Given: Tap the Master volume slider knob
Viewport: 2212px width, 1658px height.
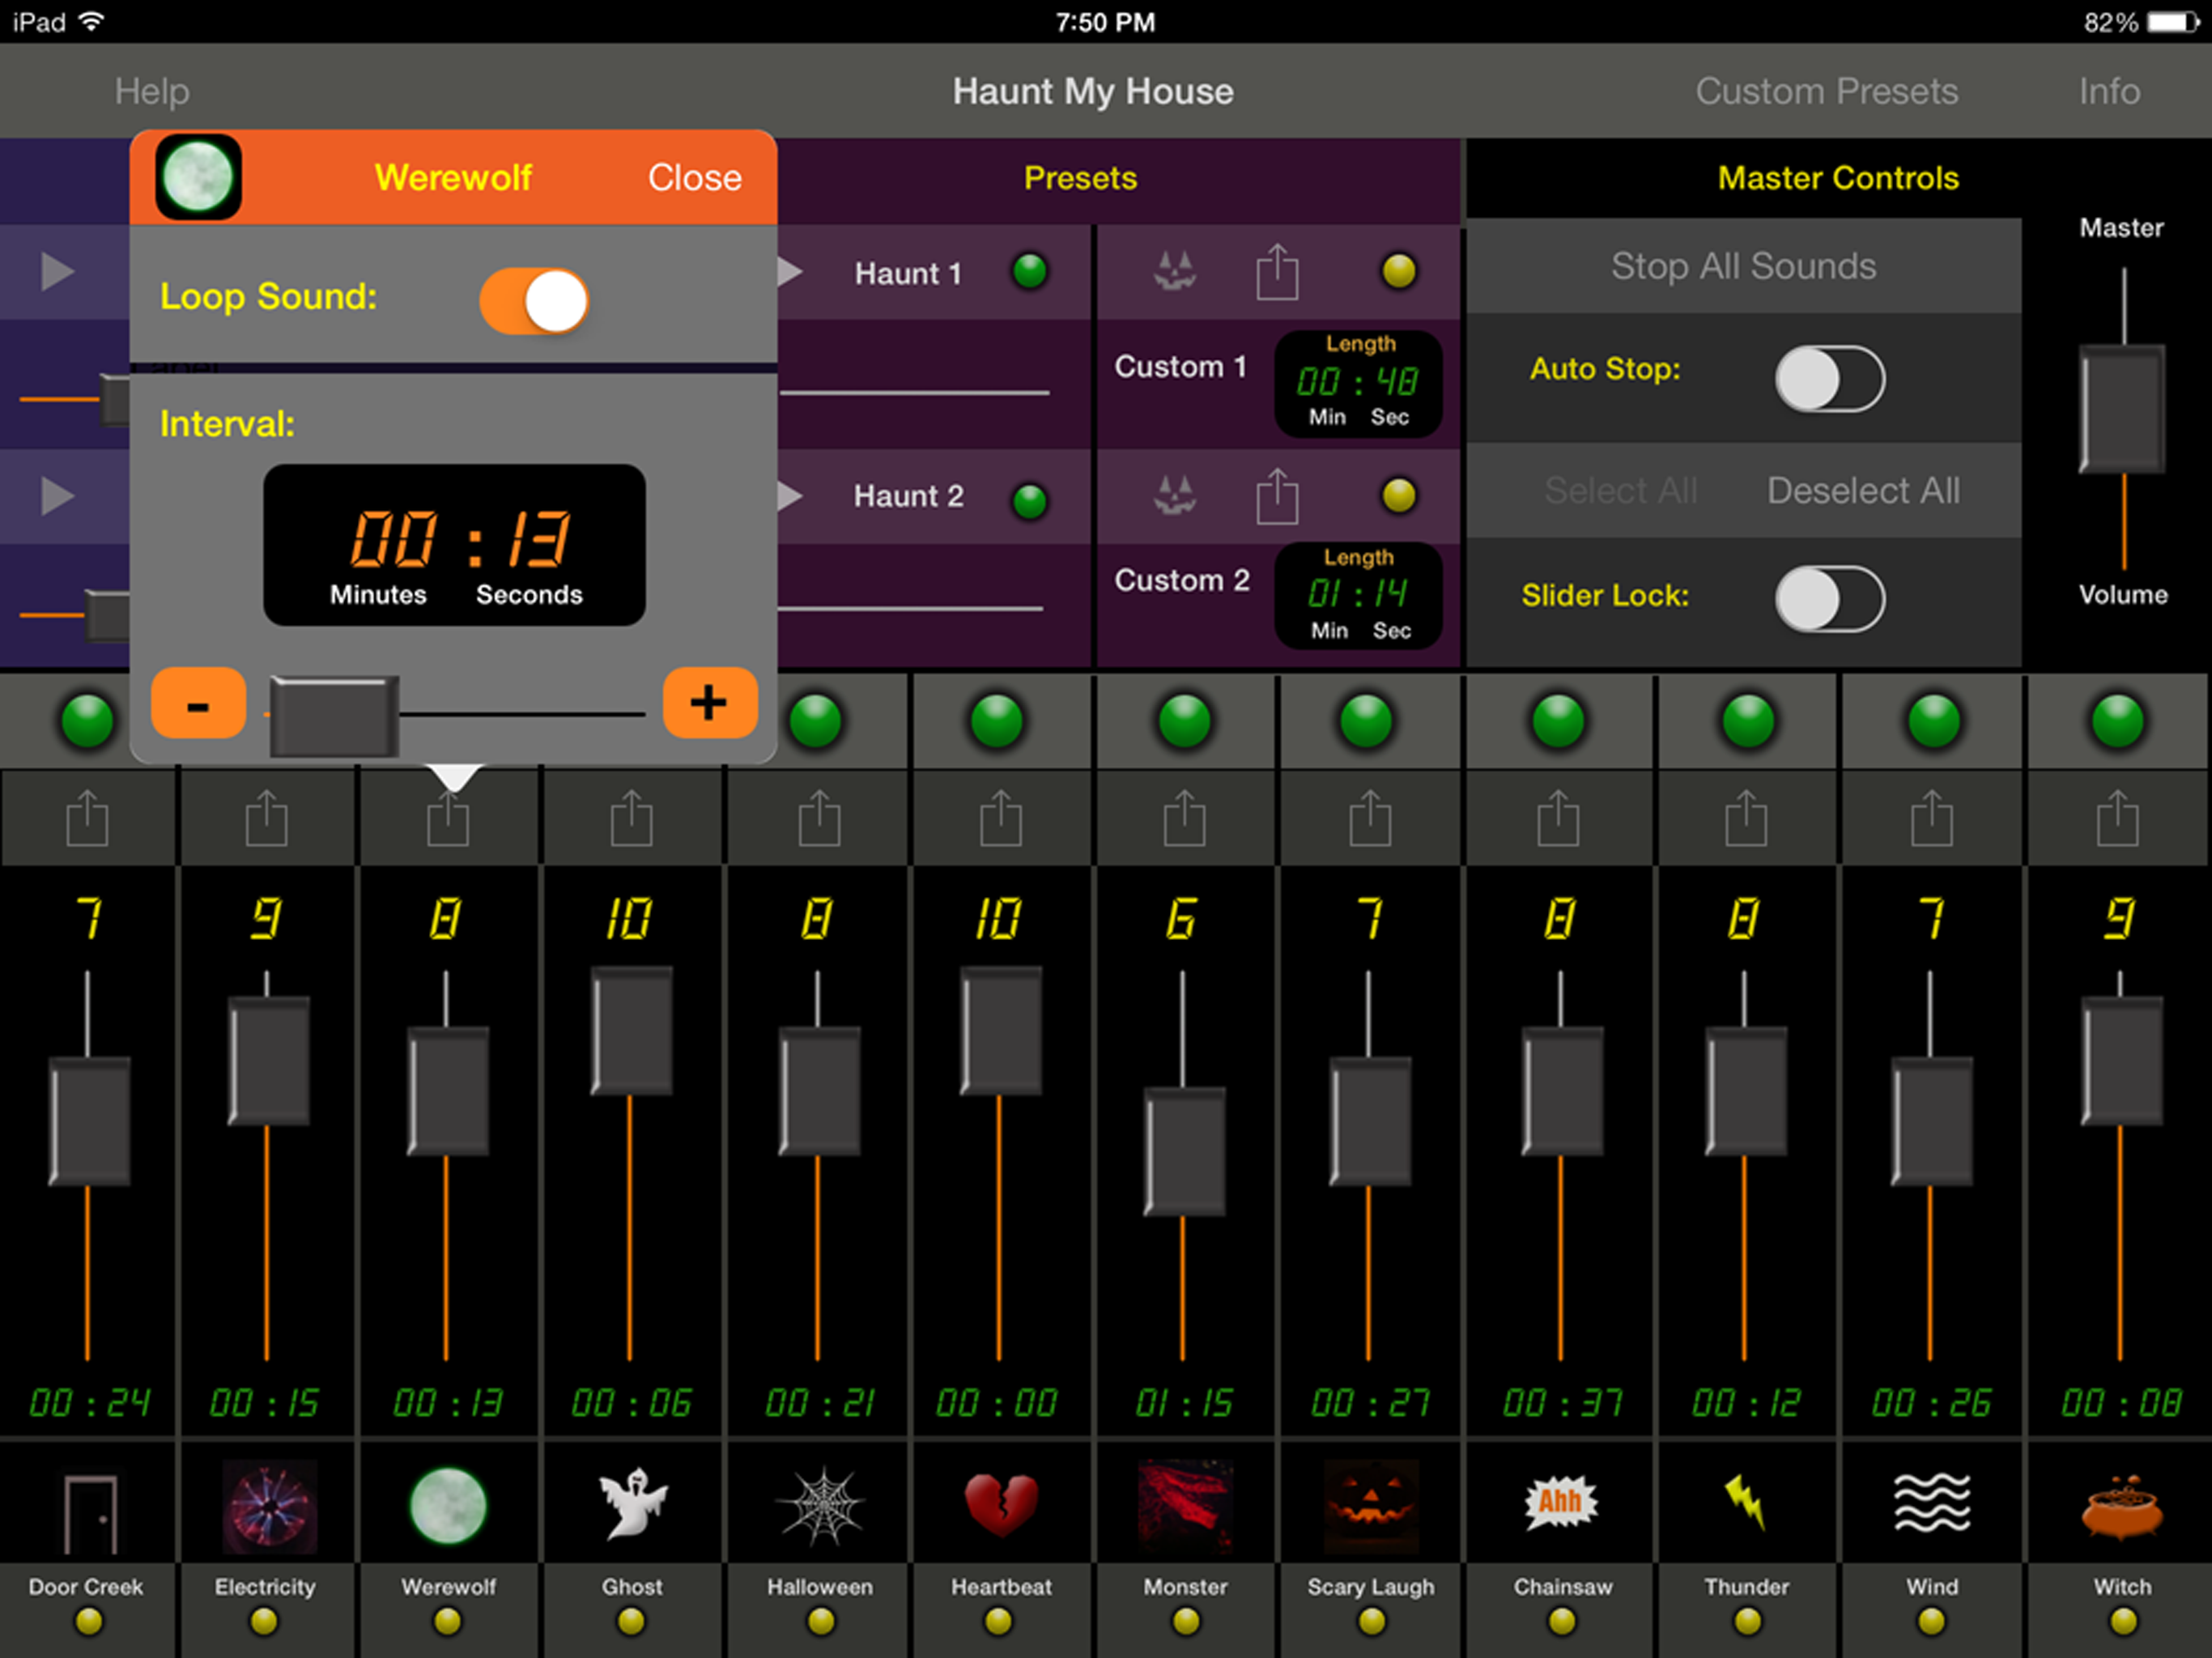Looking at the screenshot, I should (2122, 408).
